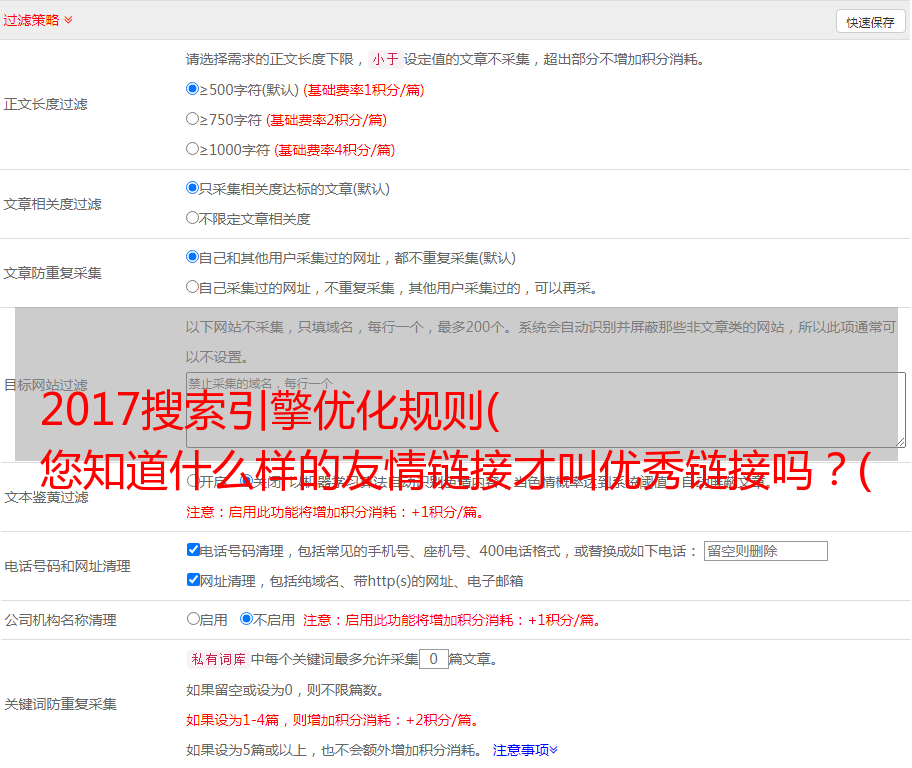Viewport: 912px width, 768px height.
Task: Click the 正文长度过滤 row label
Action: [x=45, y=104]
